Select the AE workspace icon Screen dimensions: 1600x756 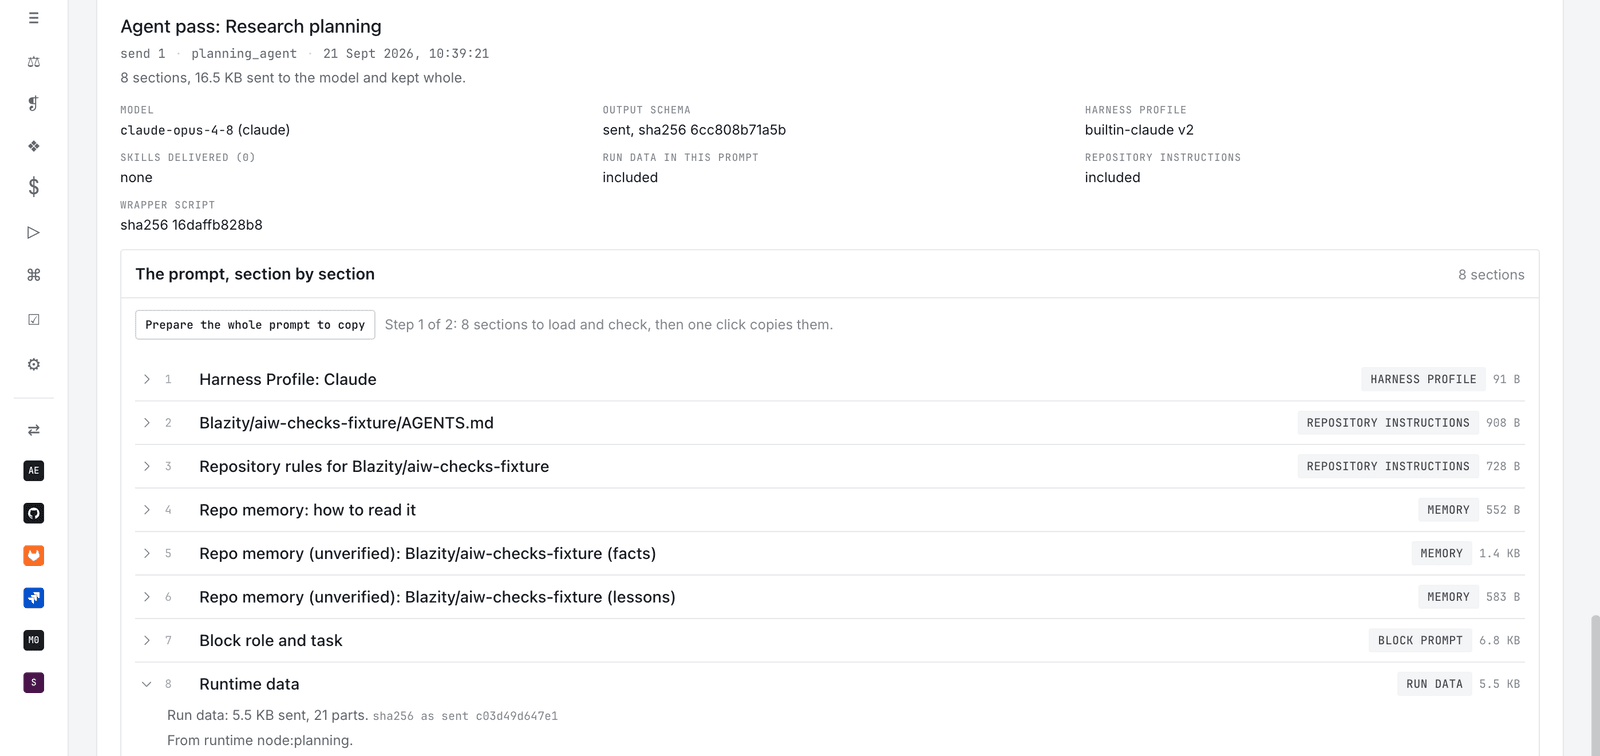(33, 471)
